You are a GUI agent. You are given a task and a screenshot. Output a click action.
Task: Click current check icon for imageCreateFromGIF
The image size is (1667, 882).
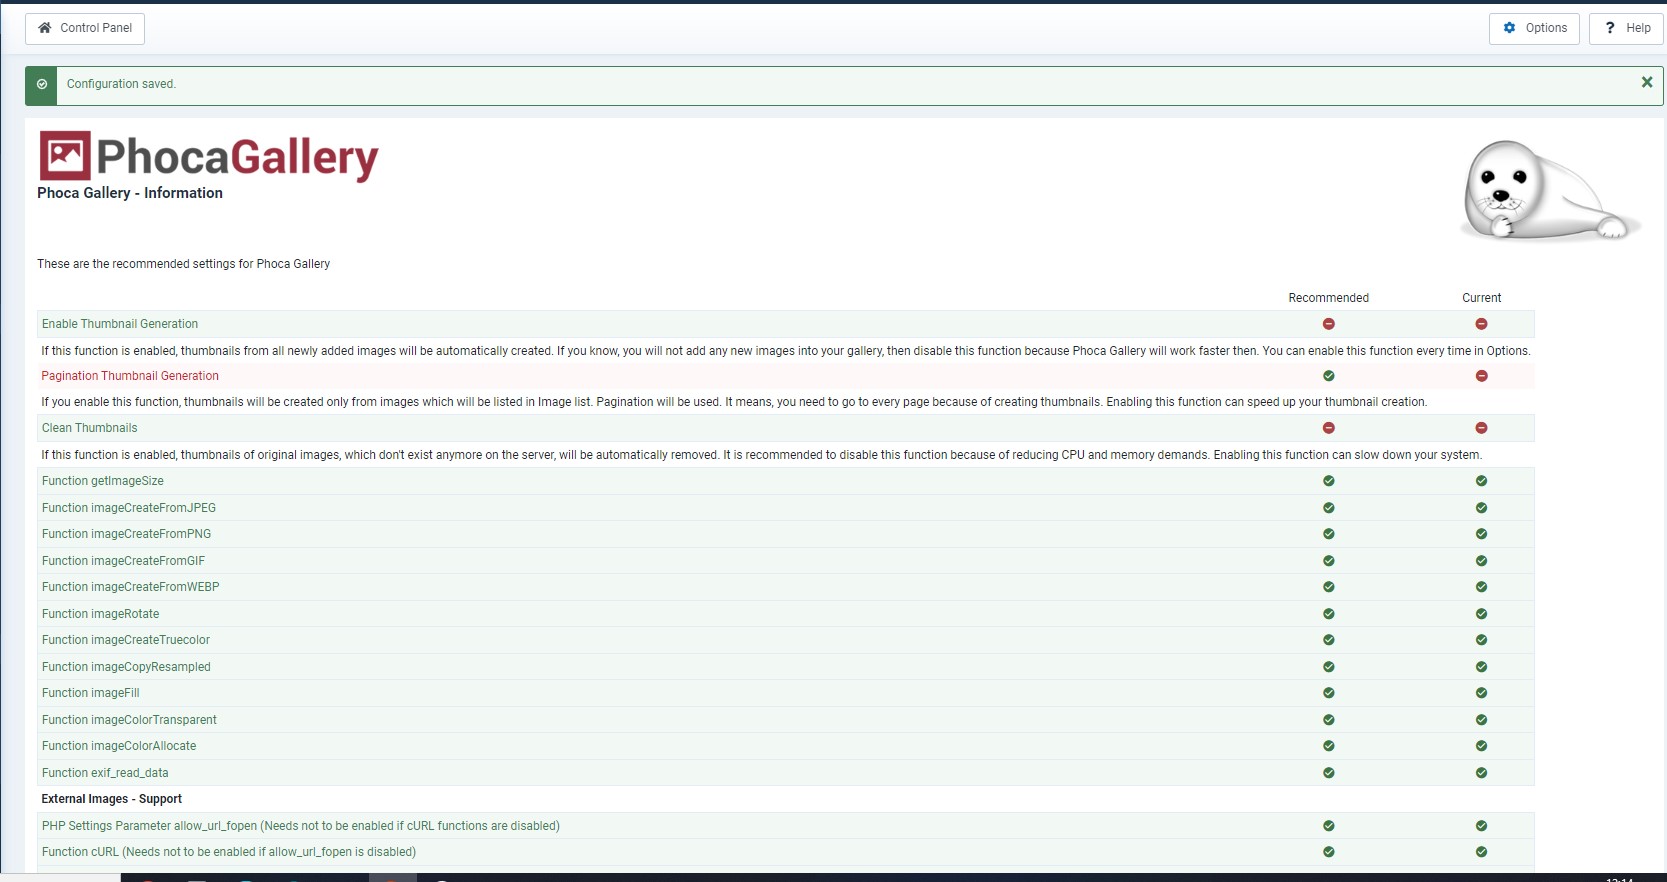click(x=1482, y=561)
